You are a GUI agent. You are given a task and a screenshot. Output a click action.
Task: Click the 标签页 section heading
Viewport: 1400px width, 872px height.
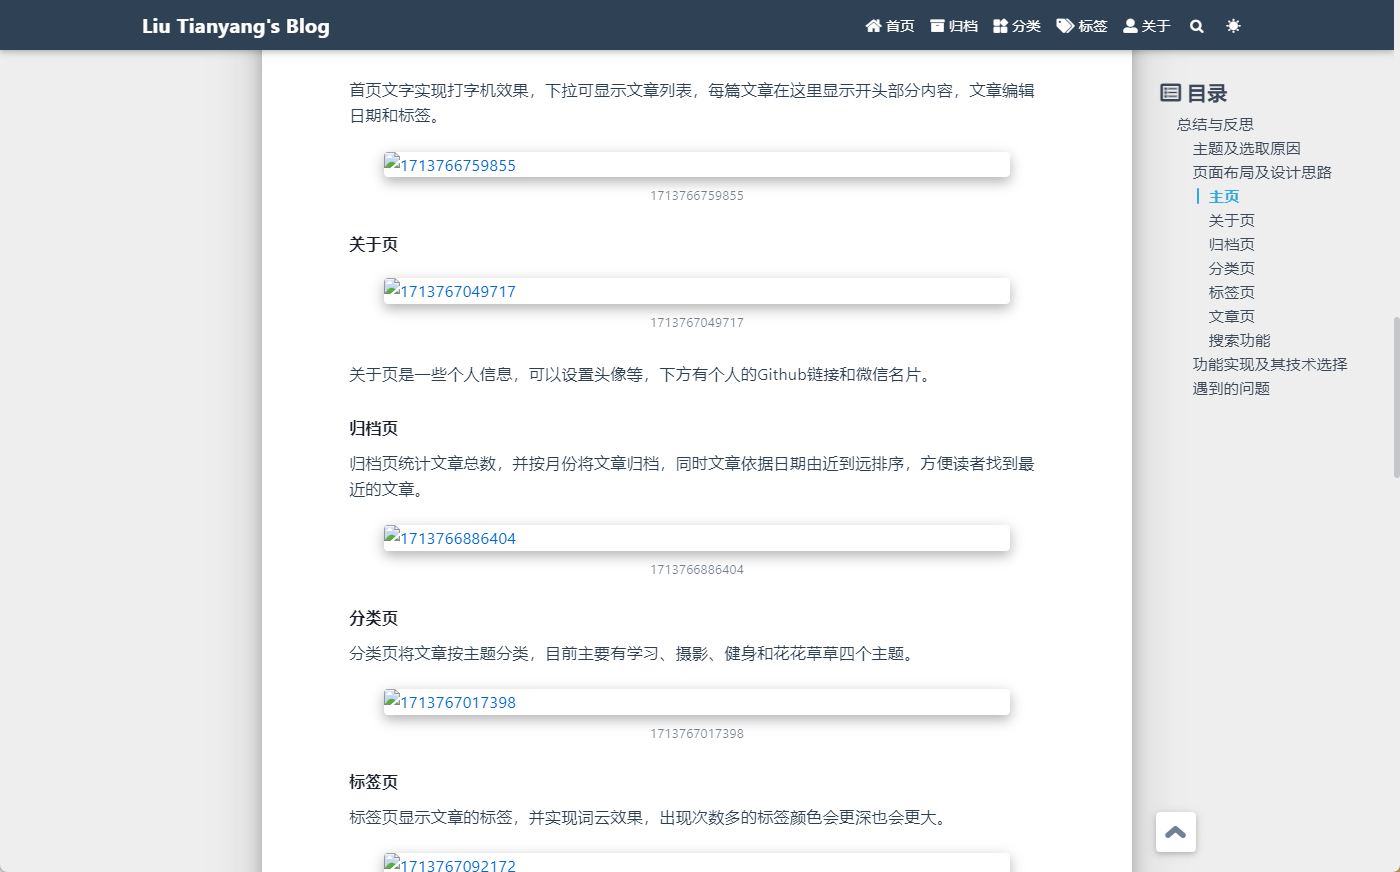click(373, 782)
